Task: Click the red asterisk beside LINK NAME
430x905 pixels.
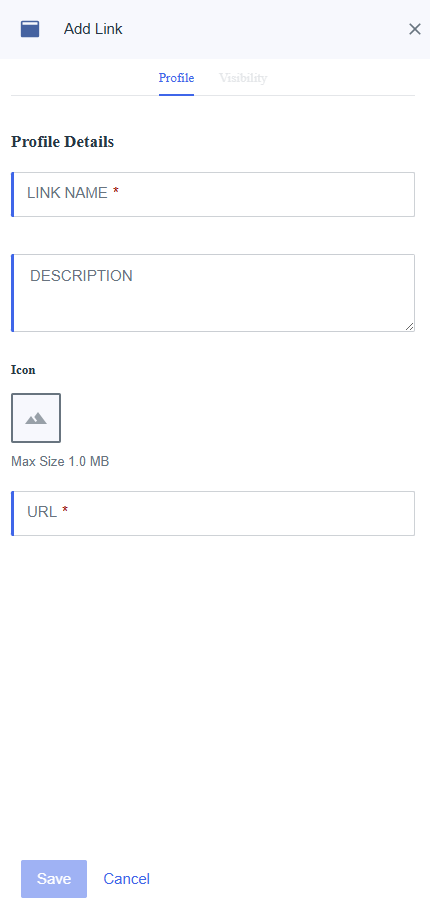Action: click(116, 192)
